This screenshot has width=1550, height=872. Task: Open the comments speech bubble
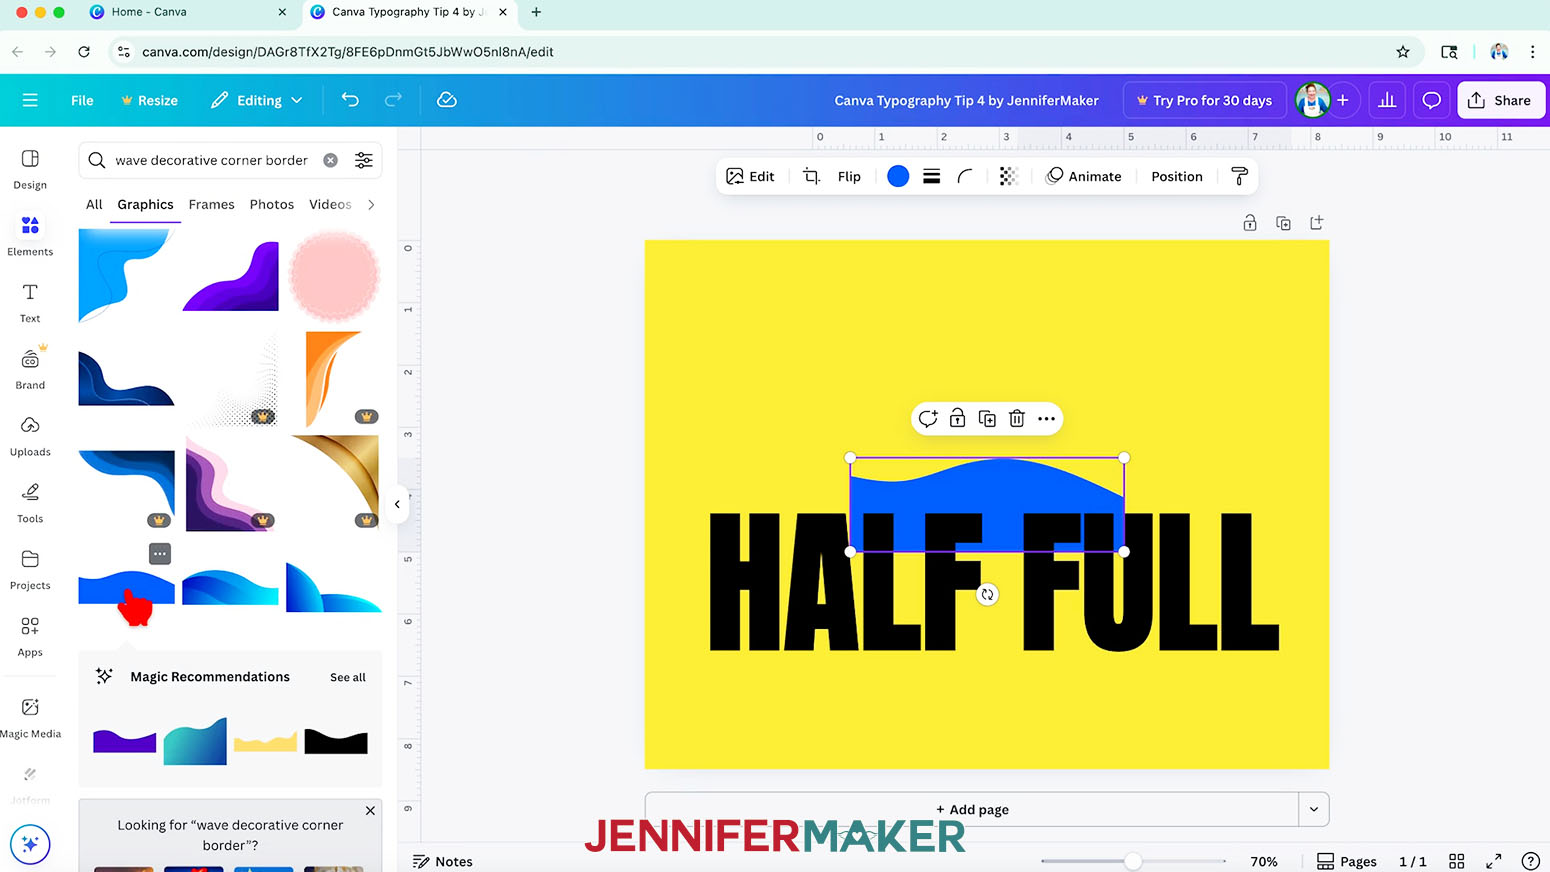click(x=1431, y=100)
